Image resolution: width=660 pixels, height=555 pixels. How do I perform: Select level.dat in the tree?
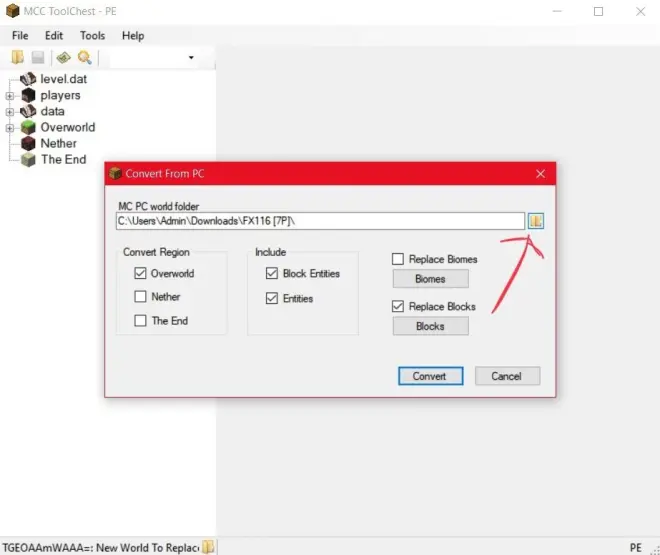(x=64, y=79)
